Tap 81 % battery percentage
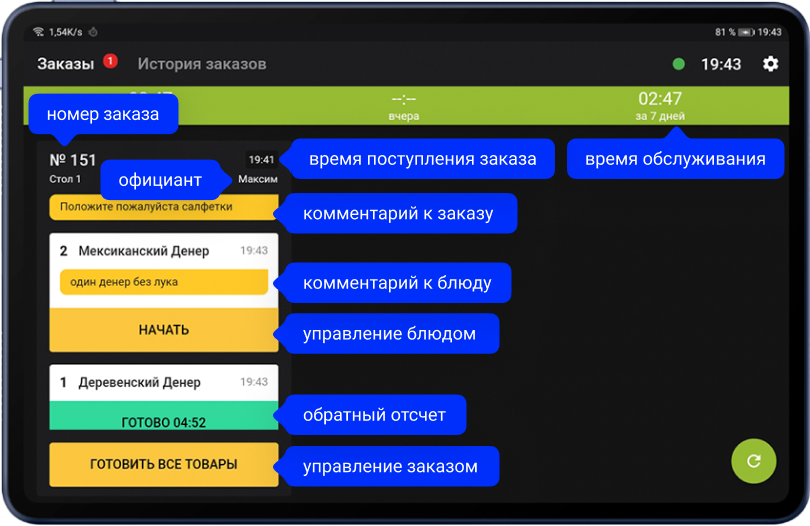 pos(725,32)
